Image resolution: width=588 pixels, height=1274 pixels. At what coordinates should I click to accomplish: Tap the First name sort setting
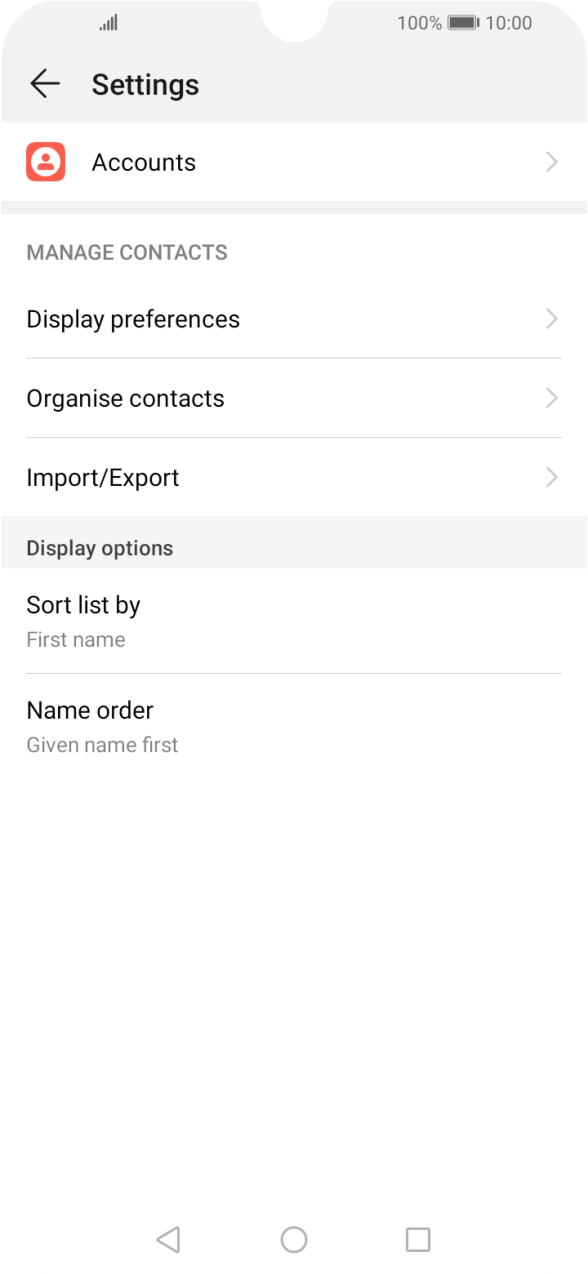(75, 639)
